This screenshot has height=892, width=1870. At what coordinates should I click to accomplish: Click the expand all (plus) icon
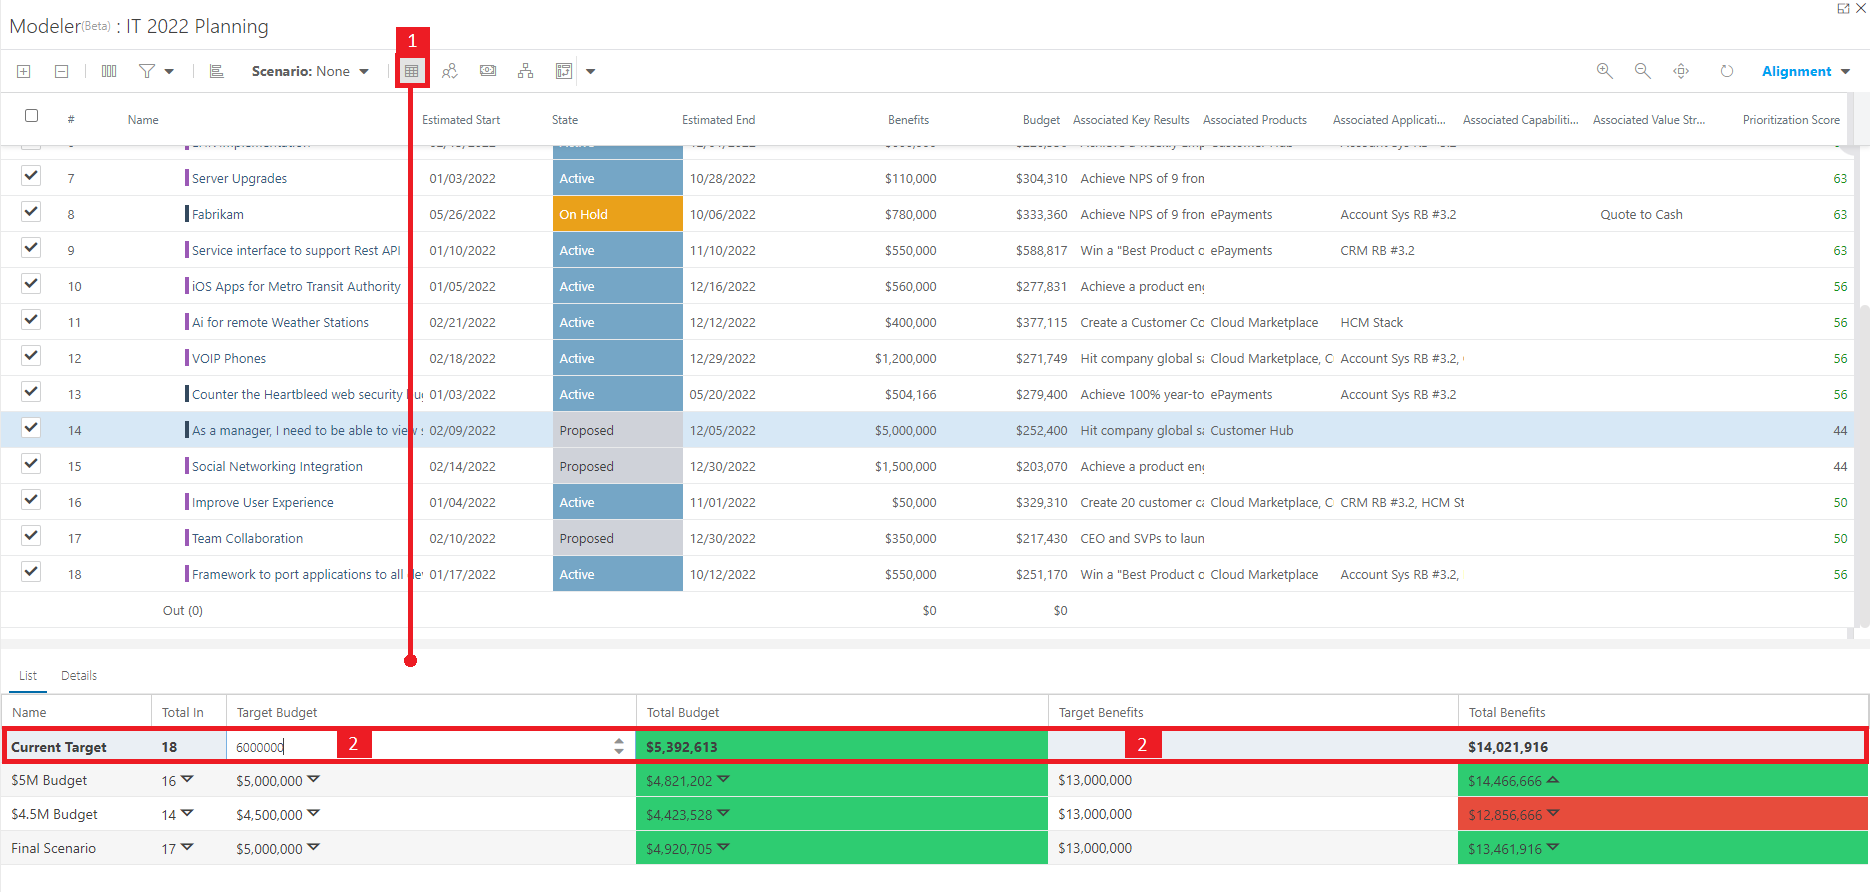(x=24, y=71)
